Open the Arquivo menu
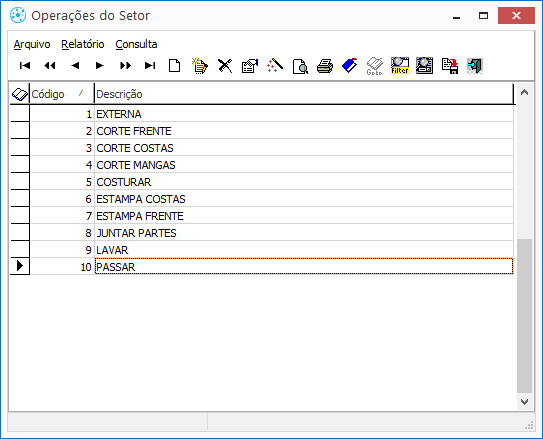543x439 pixels. (x=32, y=44)
